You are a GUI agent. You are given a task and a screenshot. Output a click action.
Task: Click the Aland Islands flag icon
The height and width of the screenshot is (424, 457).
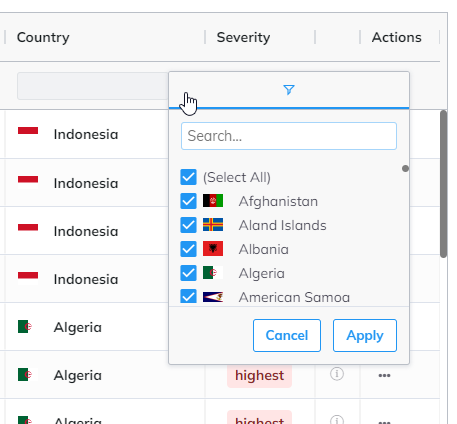(x=213, y=225)
